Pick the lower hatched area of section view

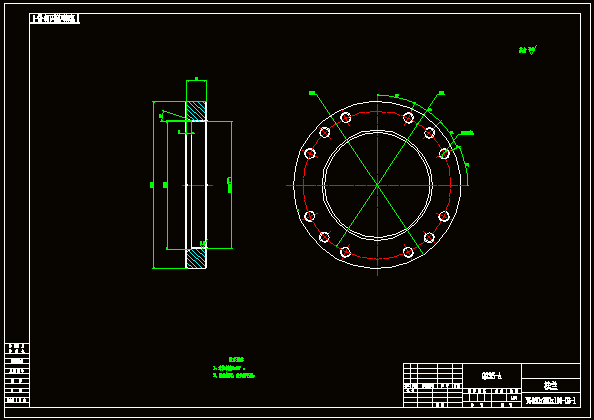(196, 258)
